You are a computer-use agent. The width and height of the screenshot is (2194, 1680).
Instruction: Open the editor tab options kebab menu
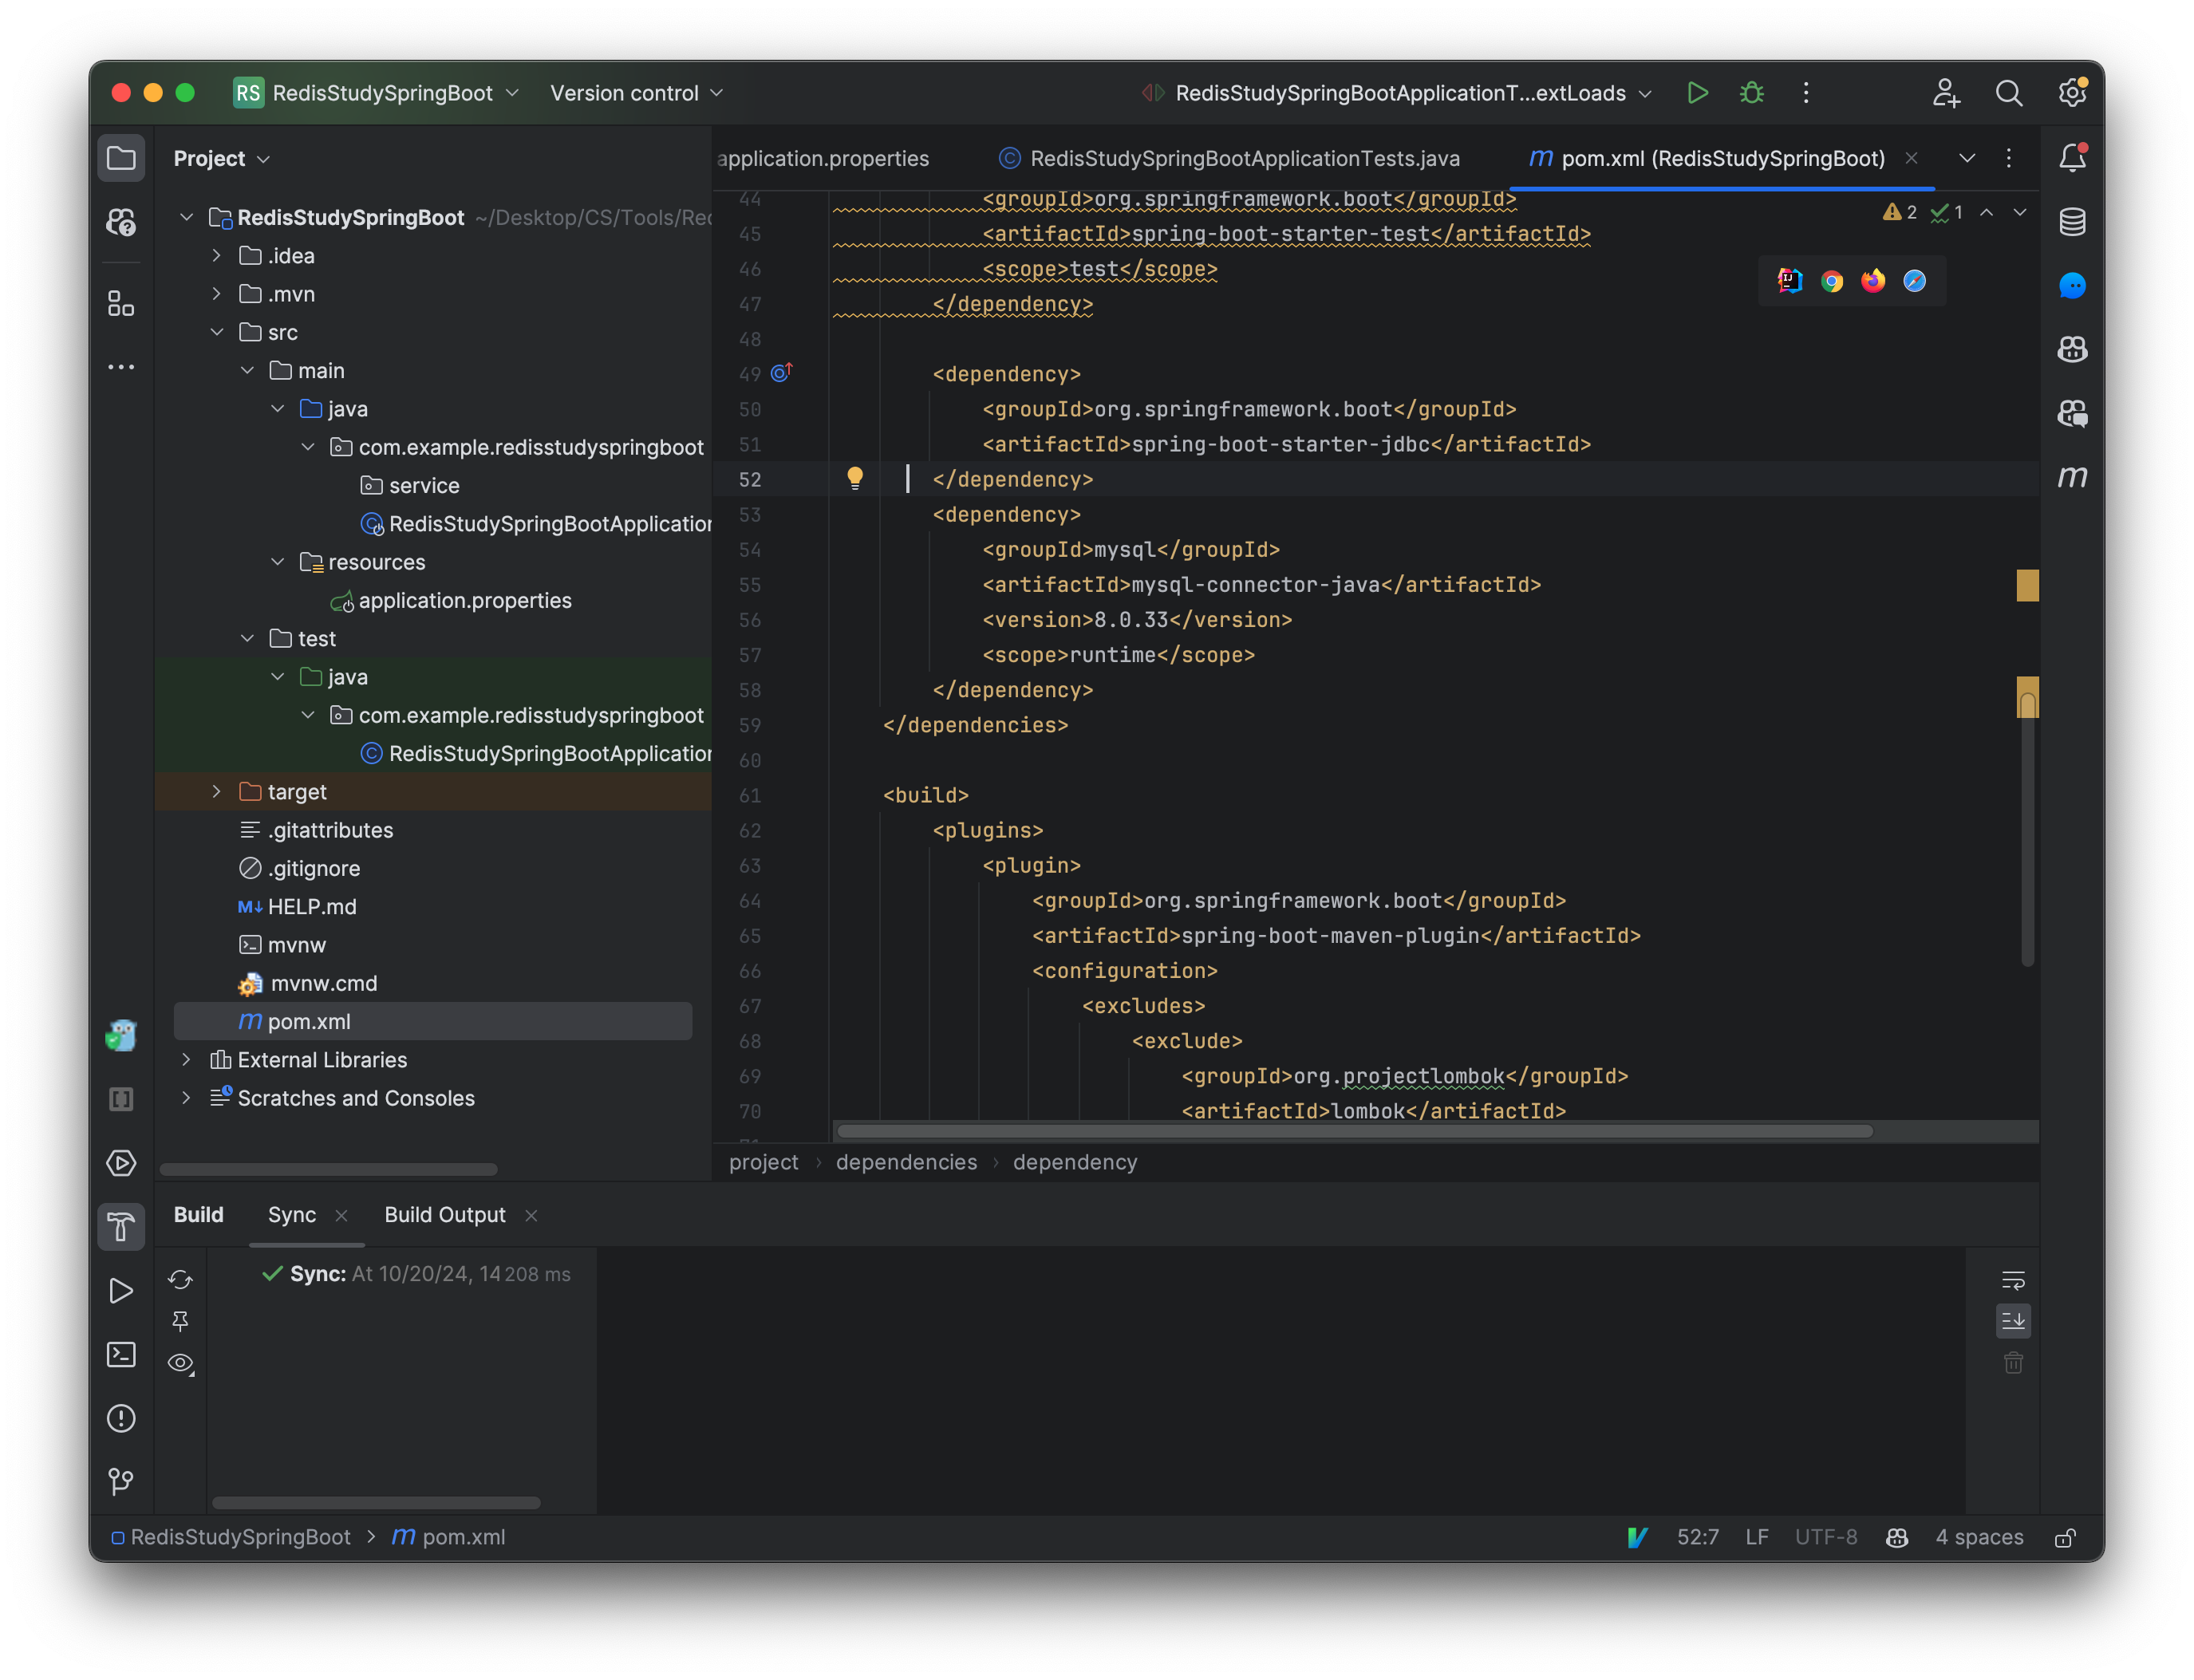click(x=2008, y=158)
